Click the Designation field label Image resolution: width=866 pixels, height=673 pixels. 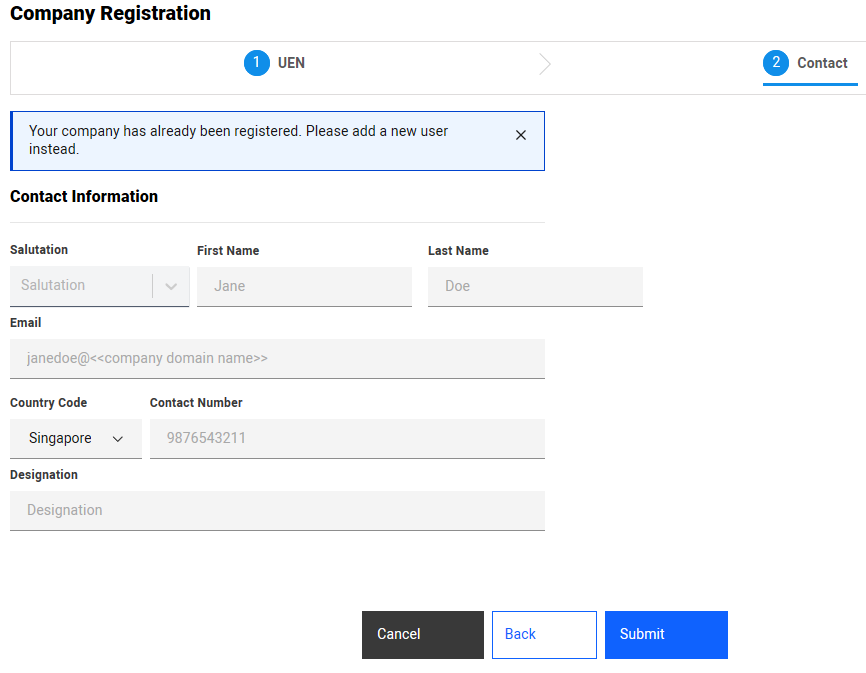44,475
